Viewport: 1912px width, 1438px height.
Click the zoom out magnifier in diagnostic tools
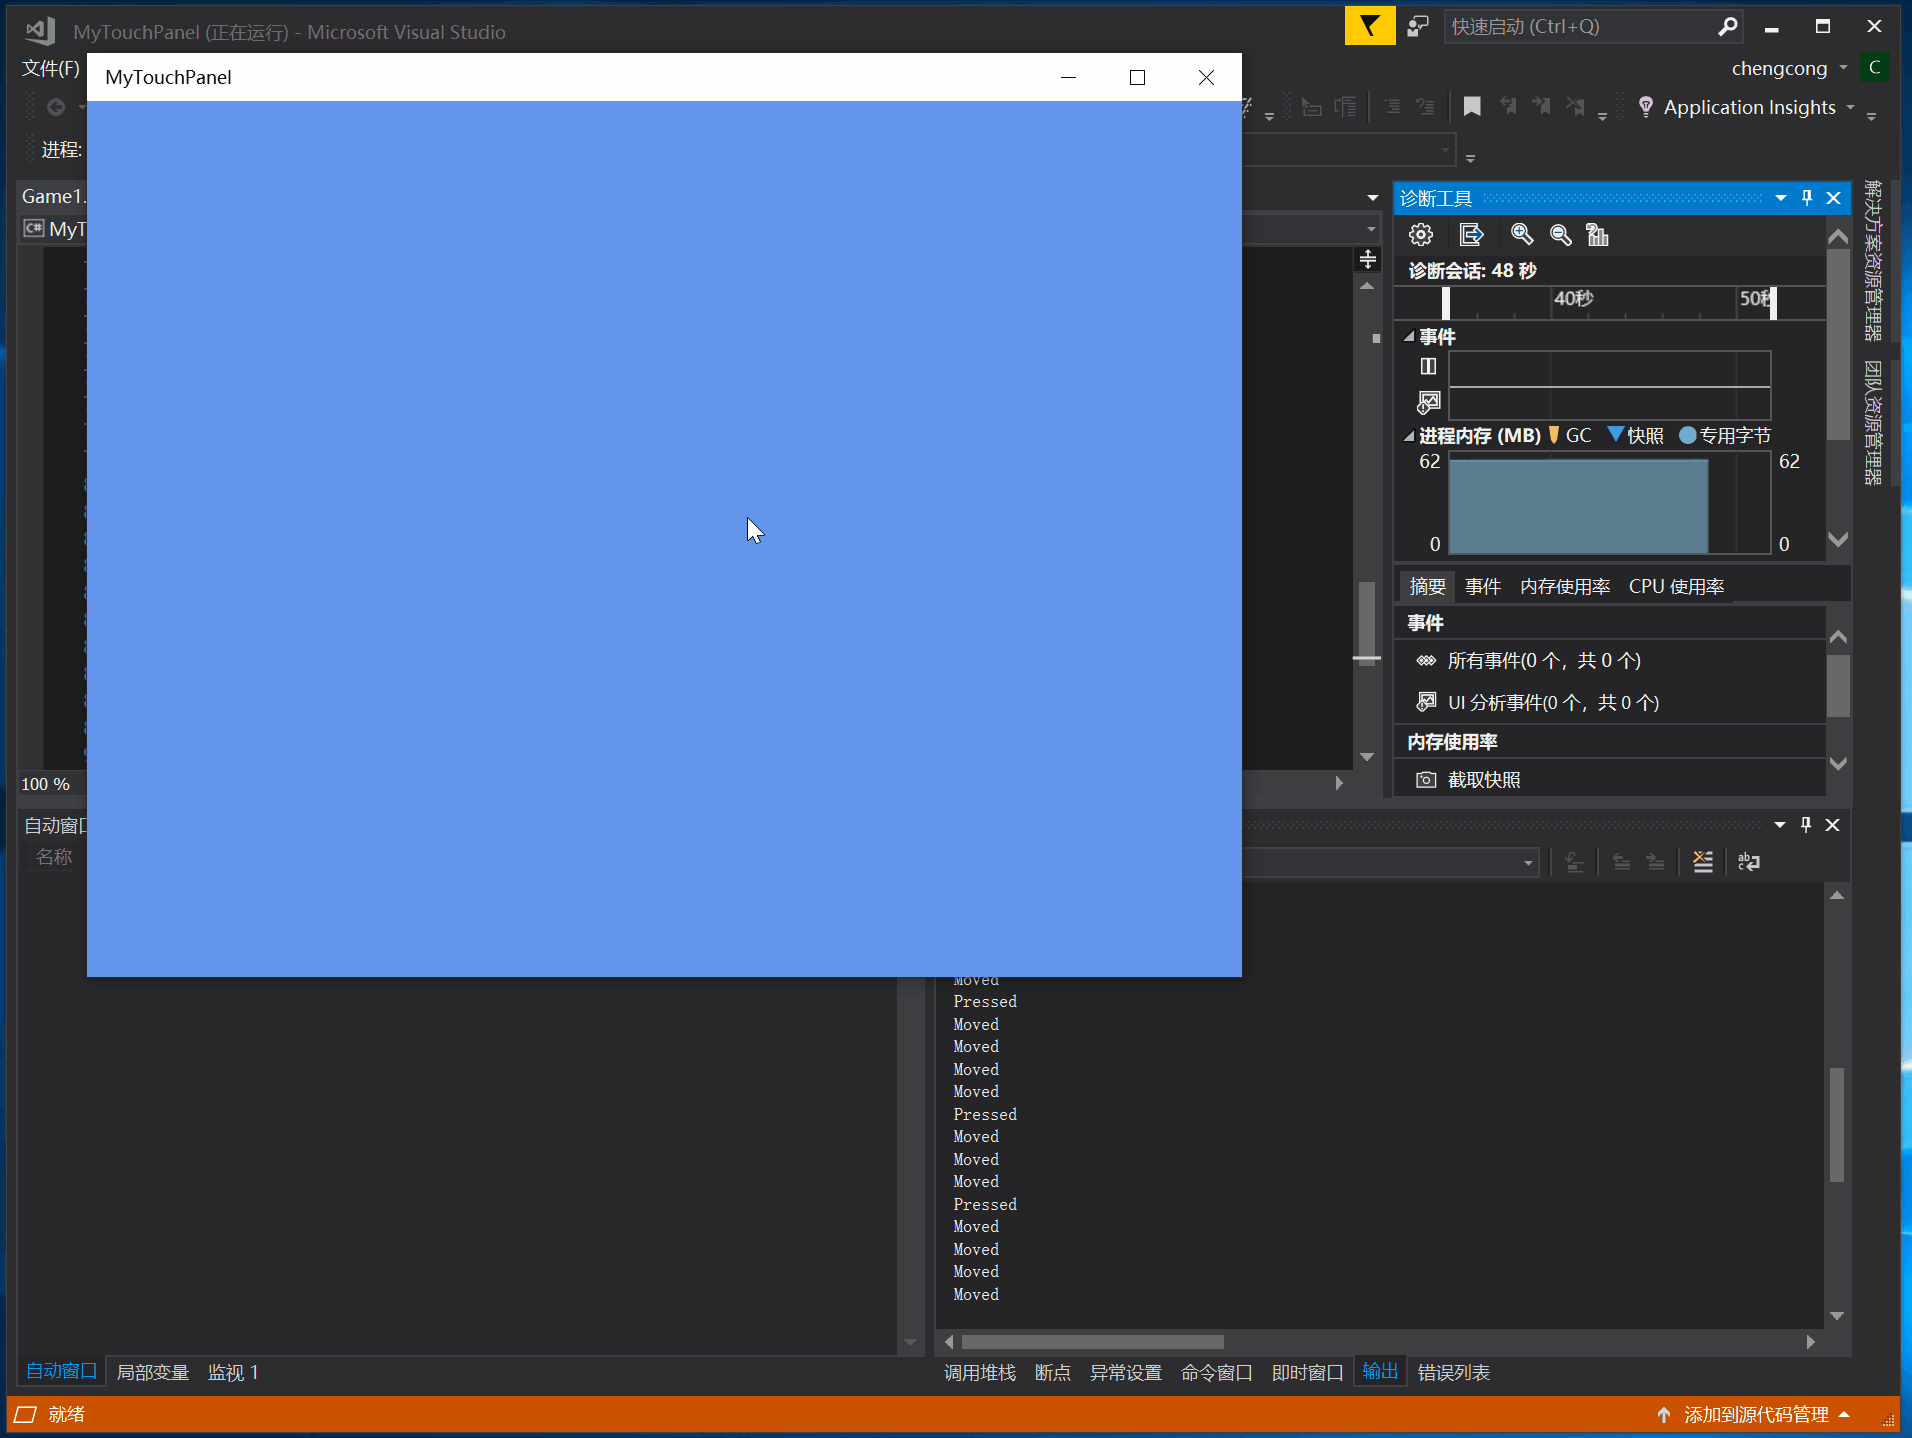[1560, 235]
